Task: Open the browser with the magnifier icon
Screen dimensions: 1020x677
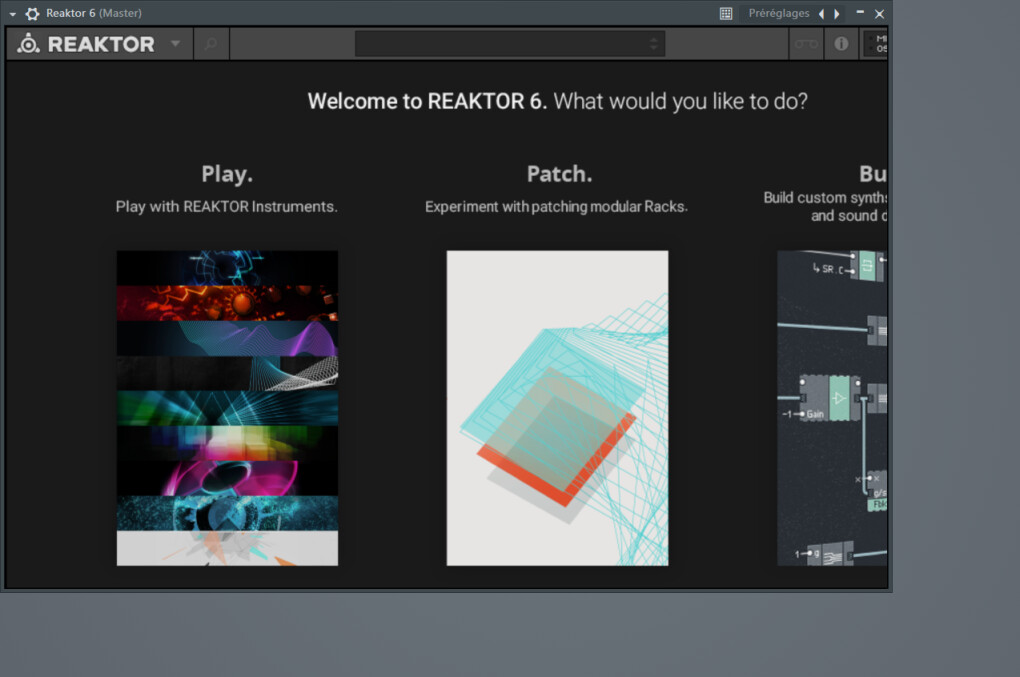Action: click(x=211, y=44)
